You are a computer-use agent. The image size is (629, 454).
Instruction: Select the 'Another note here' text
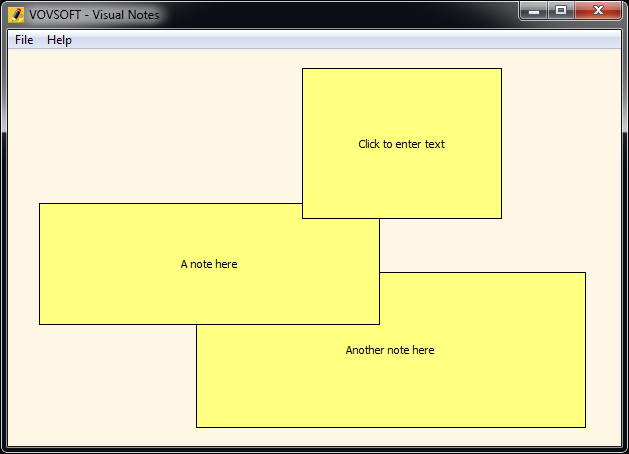(389, 350)
